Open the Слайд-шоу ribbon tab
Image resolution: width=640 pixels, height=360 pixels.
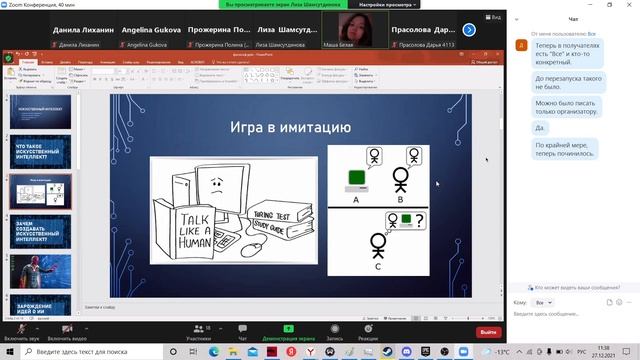(131, 62)
